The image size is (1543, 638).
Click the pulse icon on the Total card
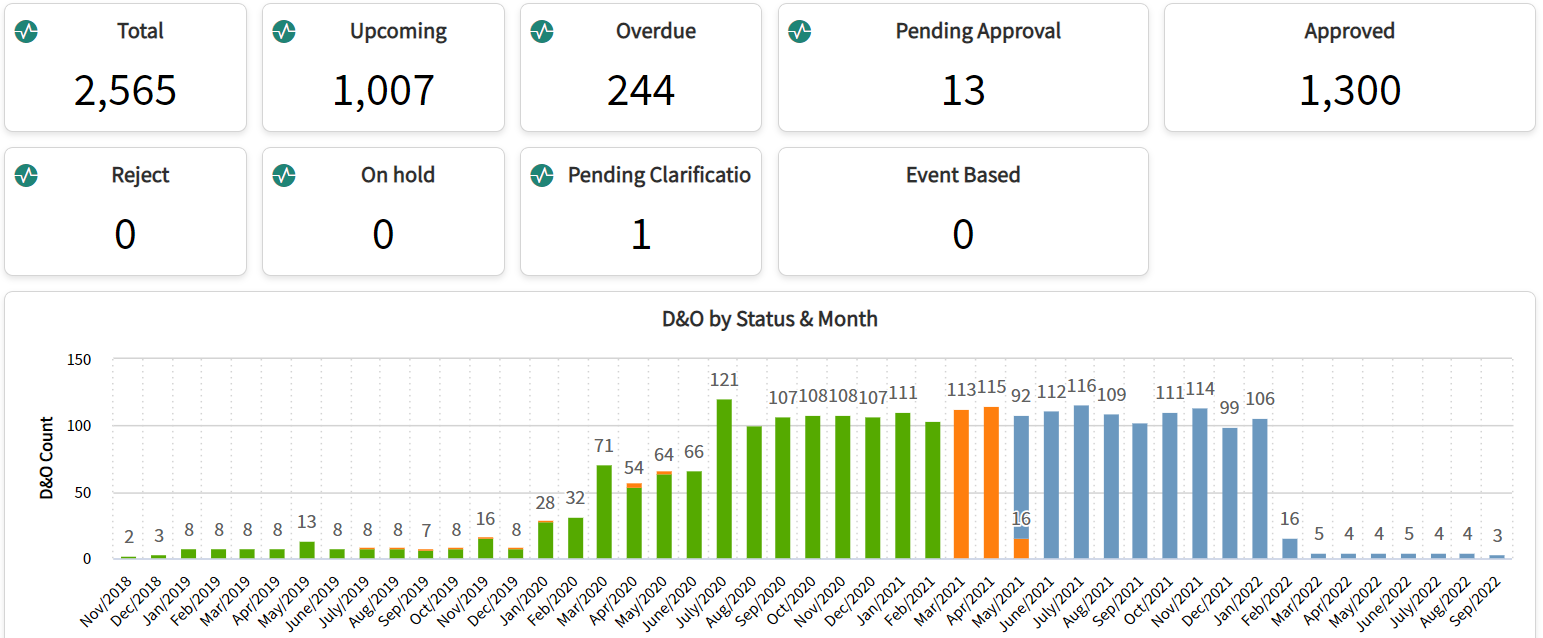coord(26,31)
